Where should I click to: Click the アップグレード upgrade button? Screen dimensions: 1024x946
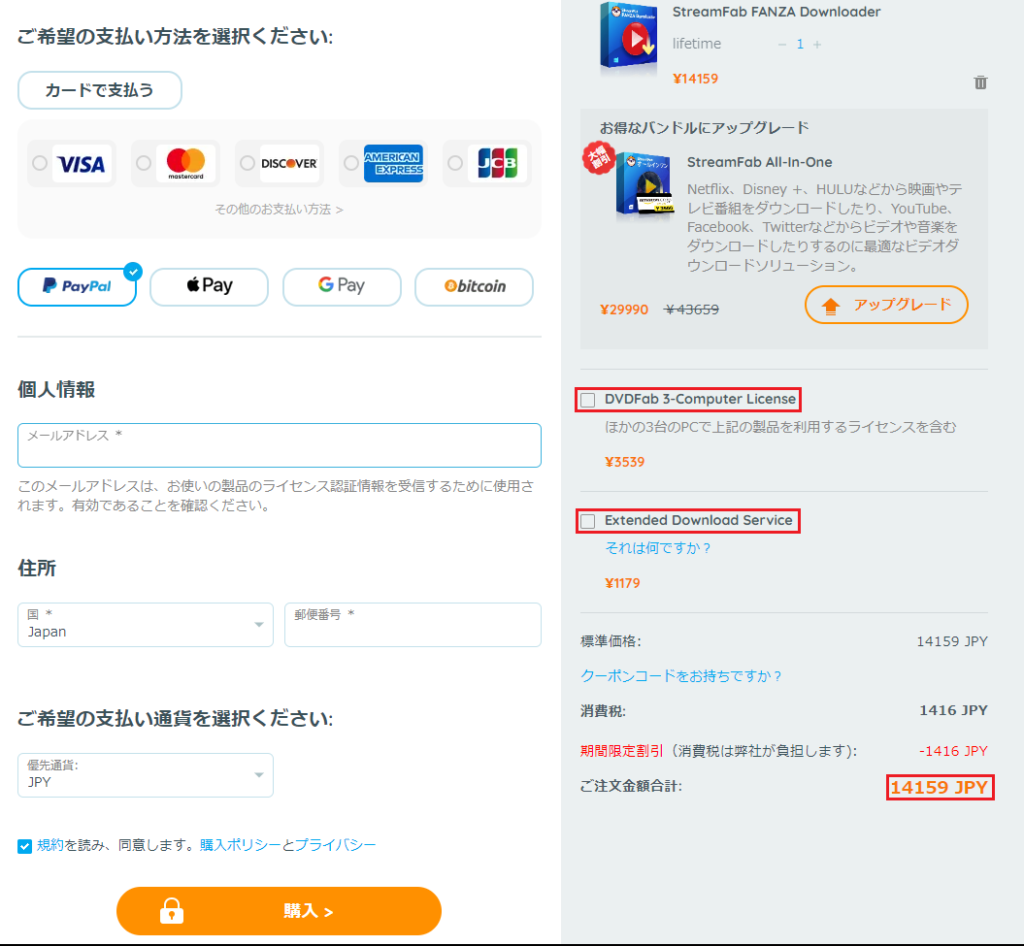coord(886,305)
